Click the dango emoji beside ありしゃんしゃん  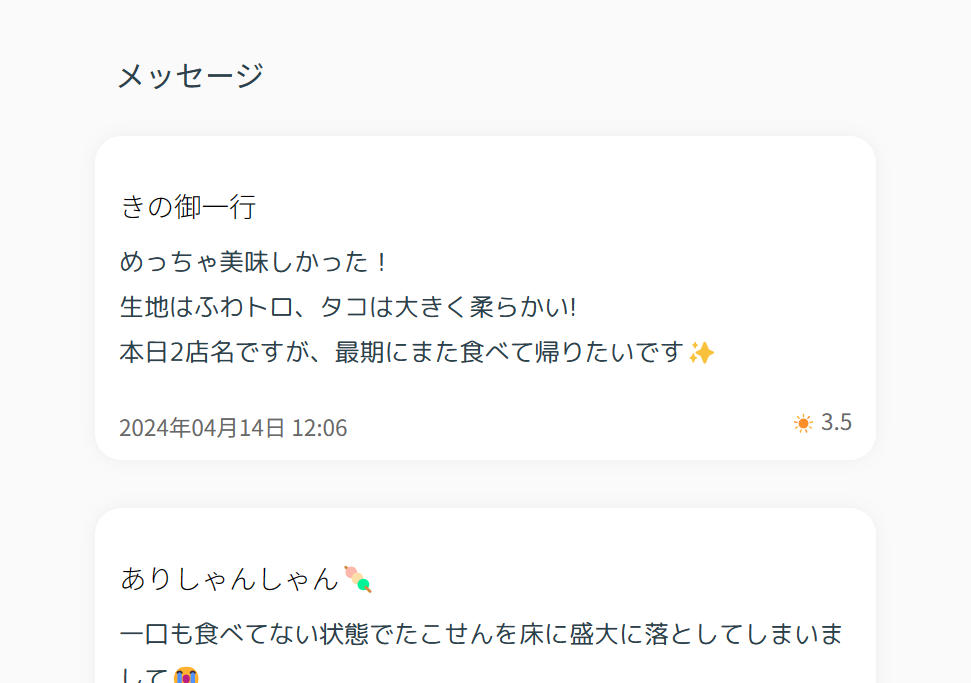358,580
